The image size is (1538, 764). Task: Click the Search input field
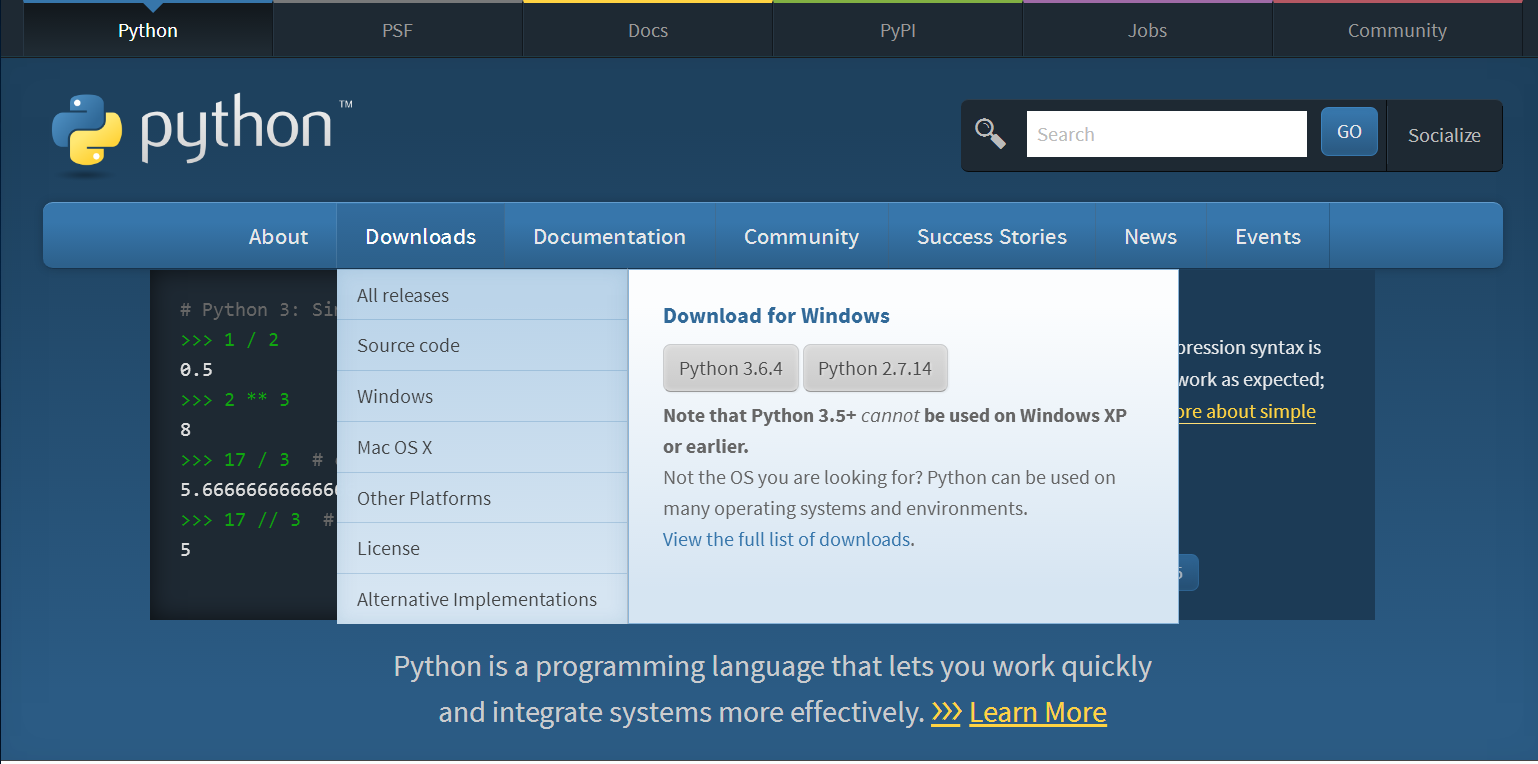[1166, 134]
